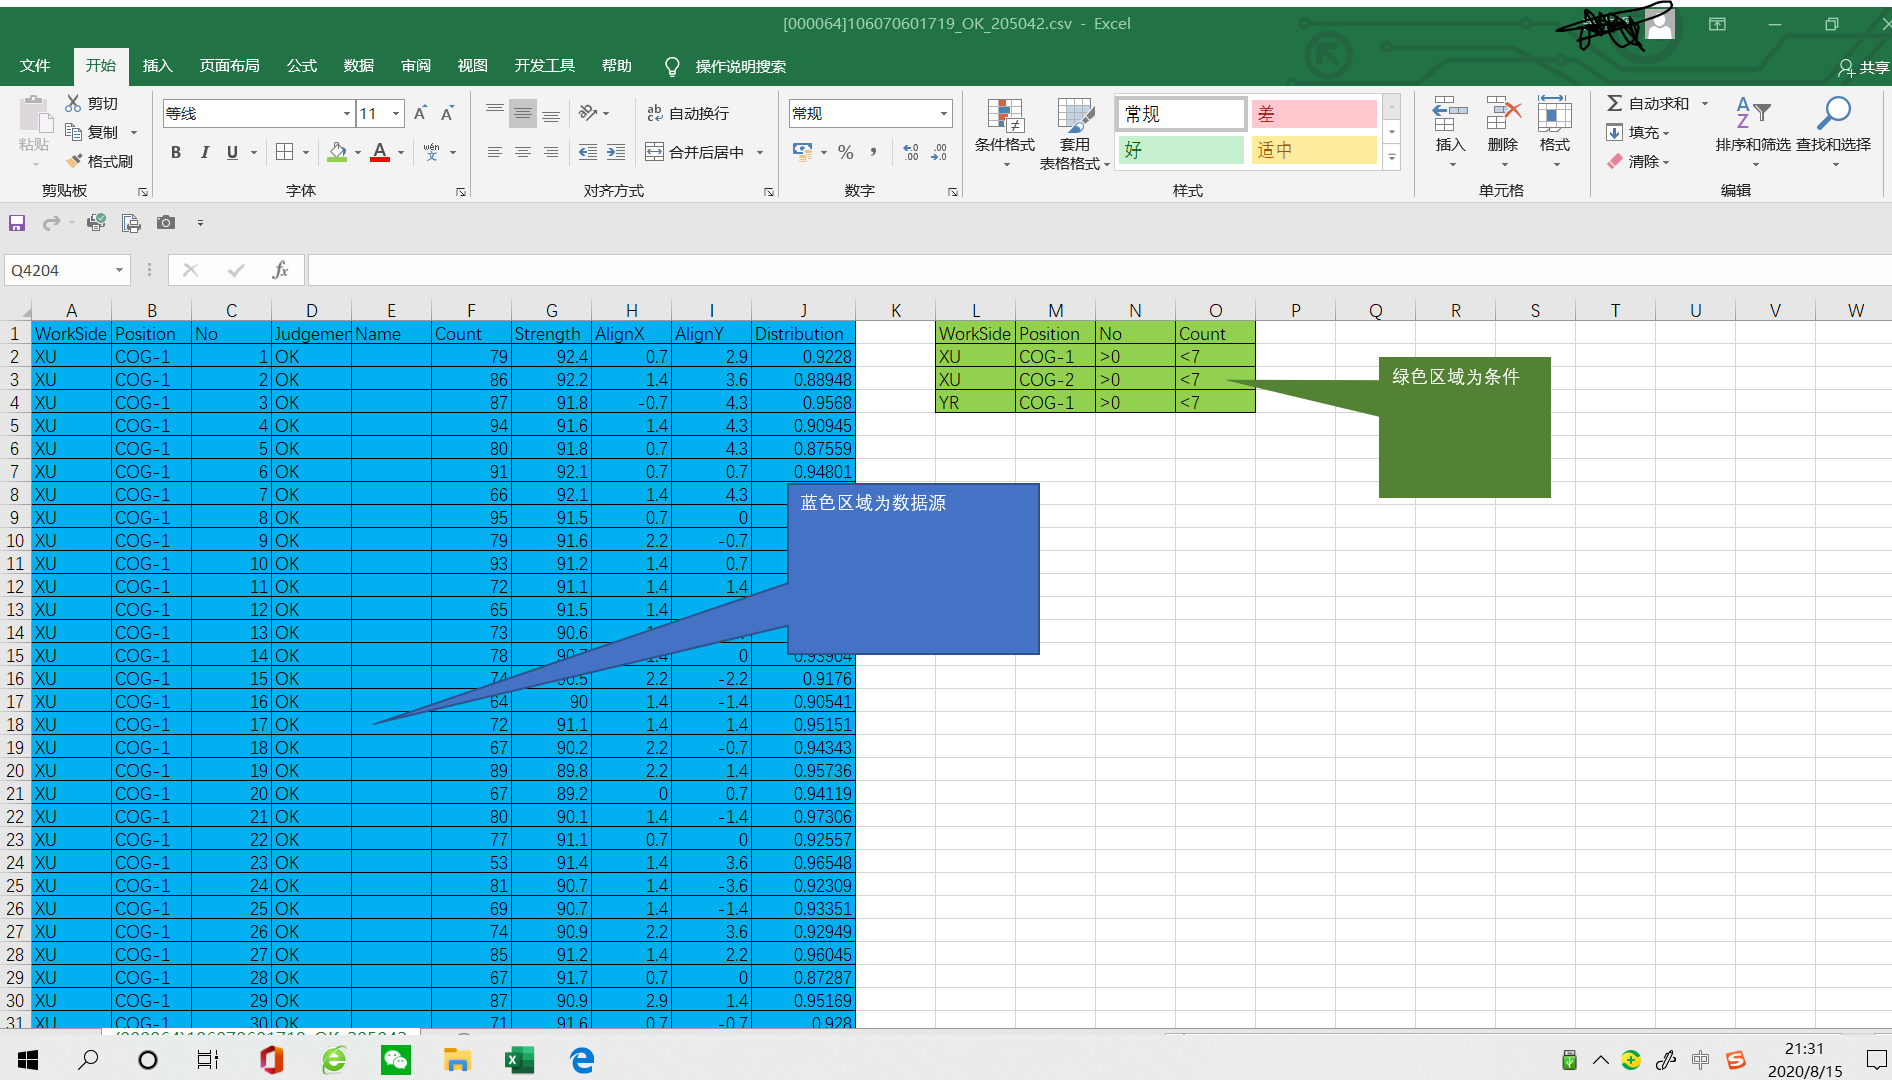Open Format as Table (套用表格格式)
The height and width of the screenshot is (1080, 1892).
pyautogui.click(x=1075, y=133)
